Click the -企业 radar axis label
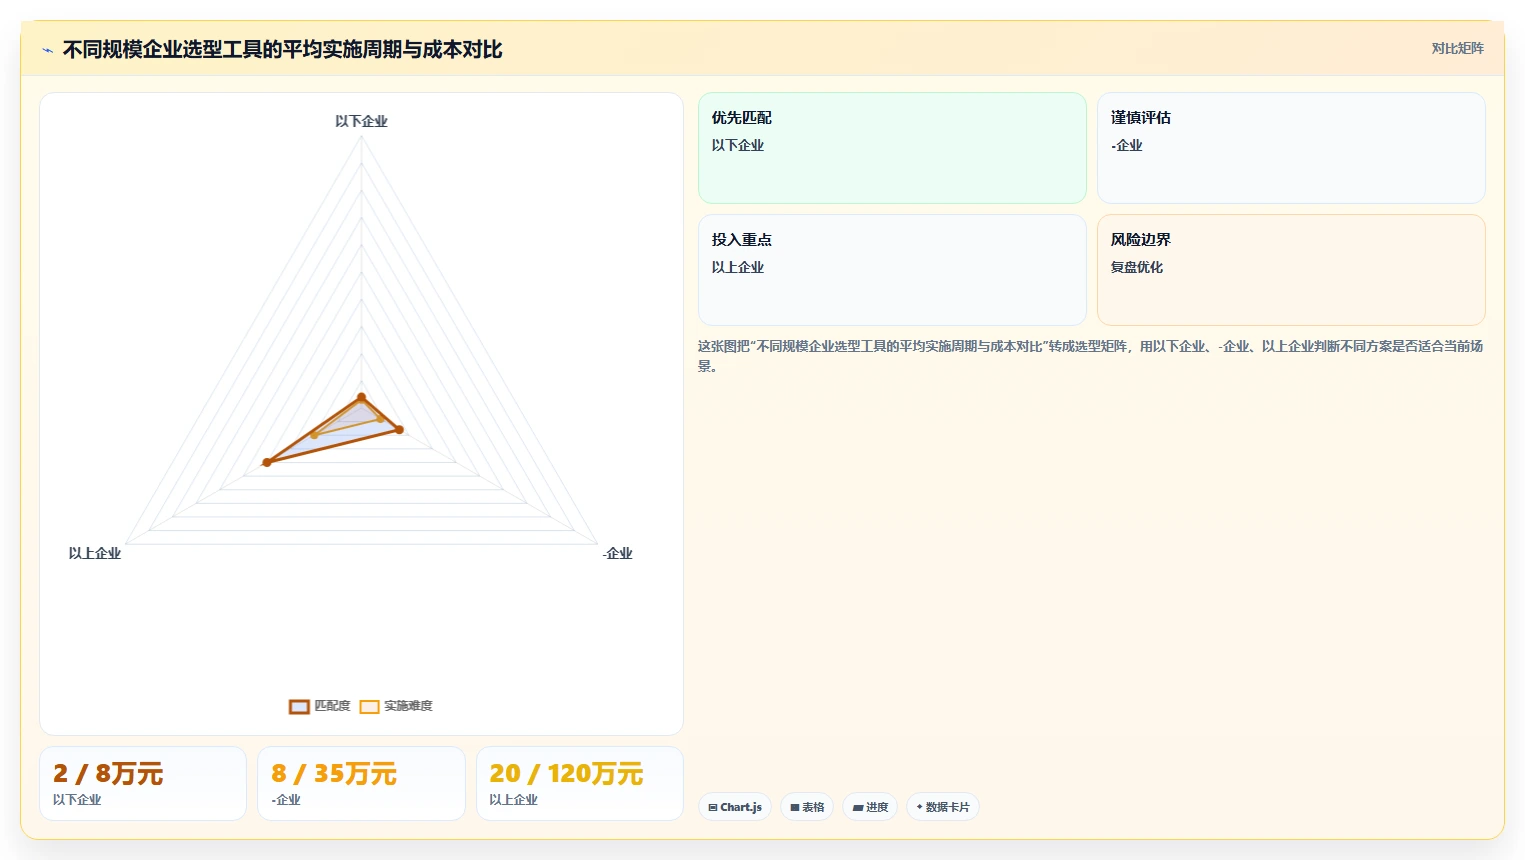The width and height of the screenshot is (1525, 860). tap(618, 553)
